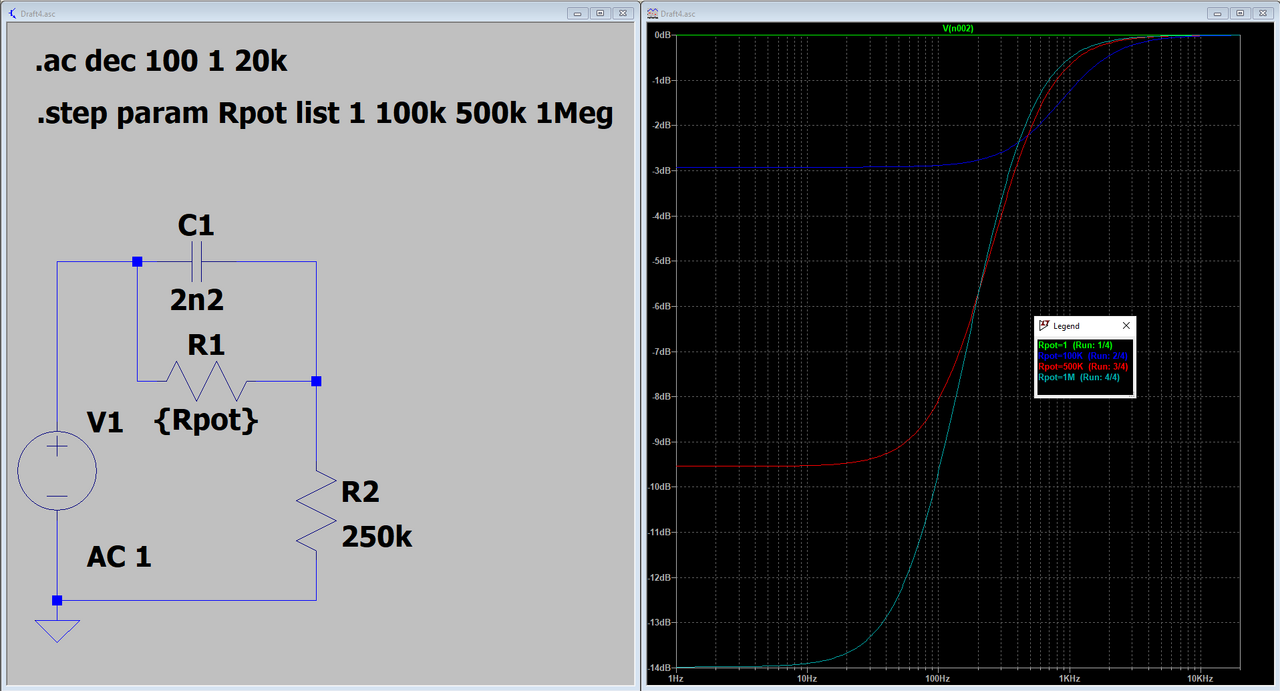Click the schematic window title icon
The width and height of the screenshot is (1280, 691).
point(11,13)
